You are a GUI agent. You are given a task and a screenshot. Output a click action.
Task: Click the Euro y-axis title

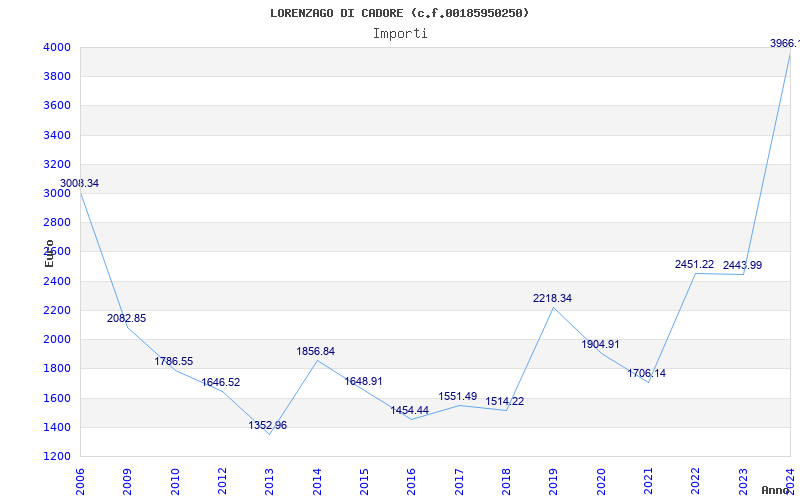49,253
